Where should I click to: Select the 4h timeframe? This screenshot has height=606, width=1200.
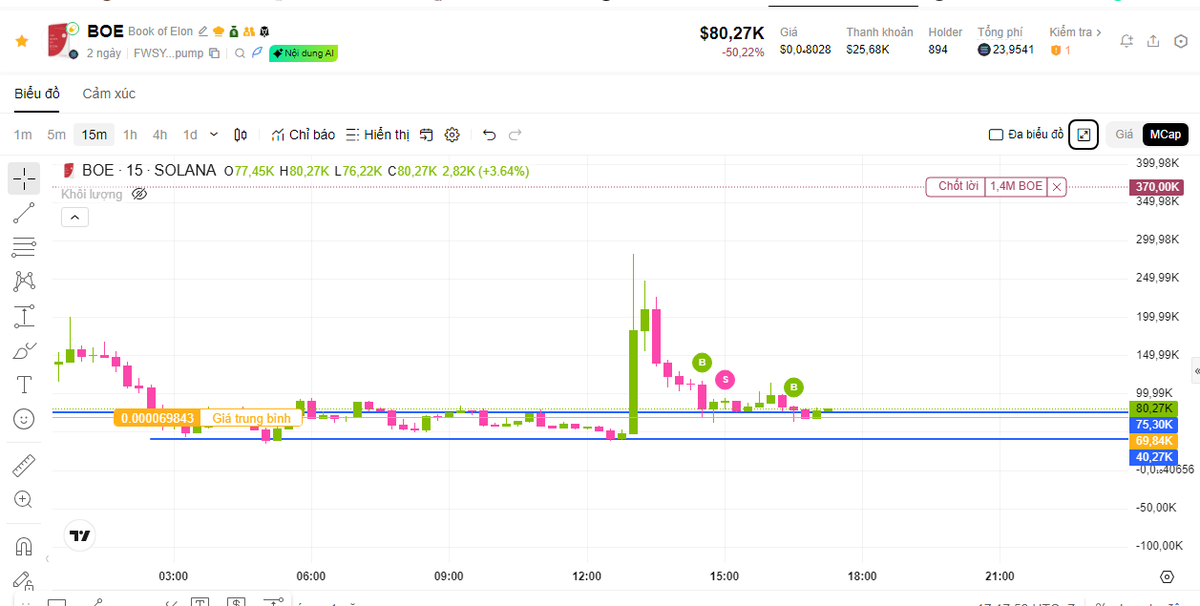point(160,135)
